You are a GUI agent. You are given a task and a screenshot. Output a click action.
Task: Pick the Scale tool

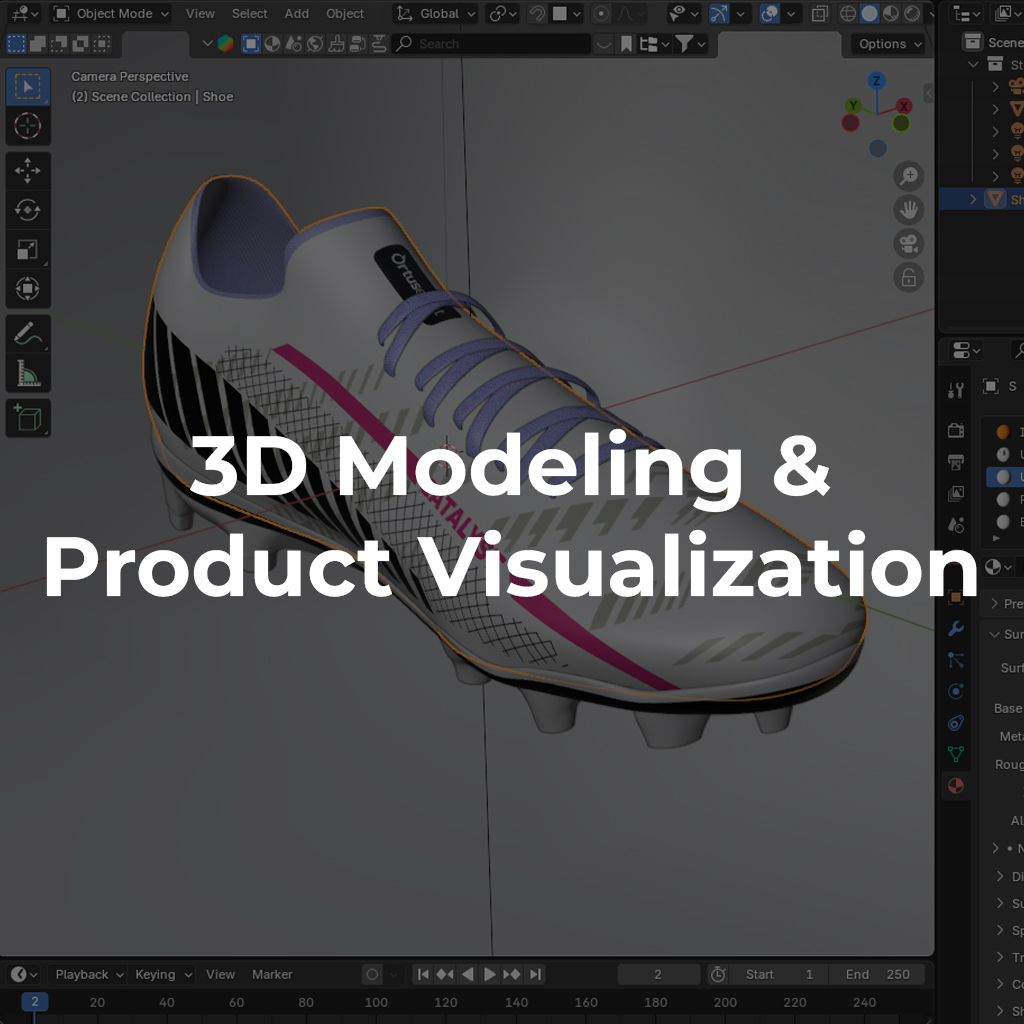tap(27, 250)
